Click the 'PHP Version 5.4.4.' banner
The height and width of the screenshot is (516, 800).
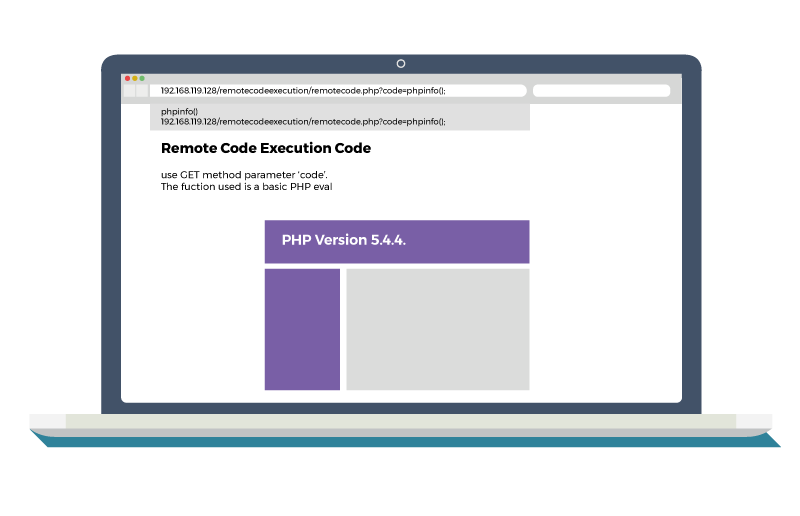tap(397, 242)
